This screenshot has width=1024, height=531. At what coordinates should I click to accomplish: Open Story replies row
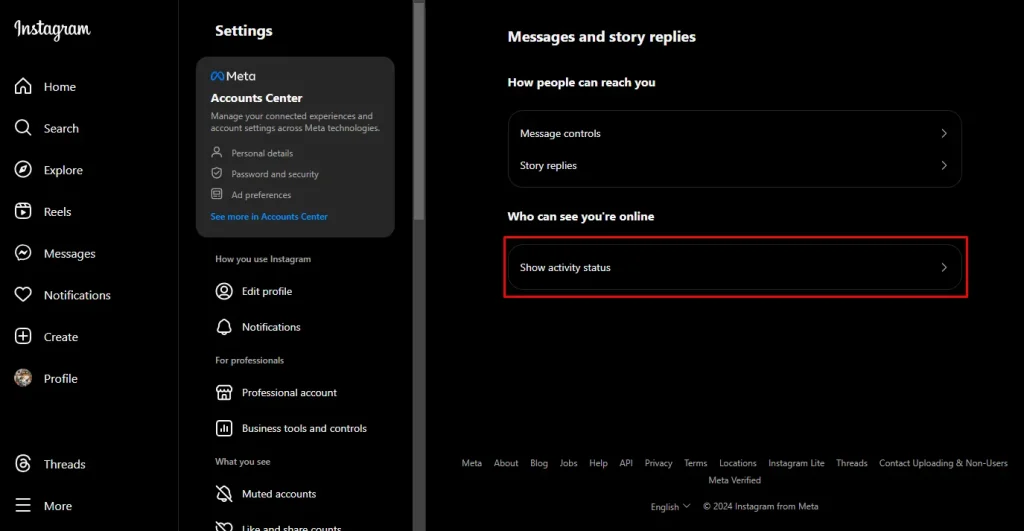734,165
